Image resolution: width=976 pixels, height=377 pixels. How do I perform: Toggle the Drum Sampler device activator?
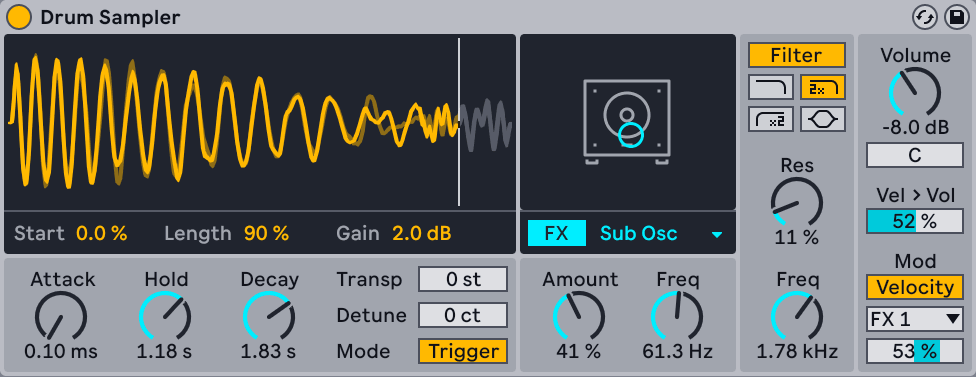click(x=19, y=17)
